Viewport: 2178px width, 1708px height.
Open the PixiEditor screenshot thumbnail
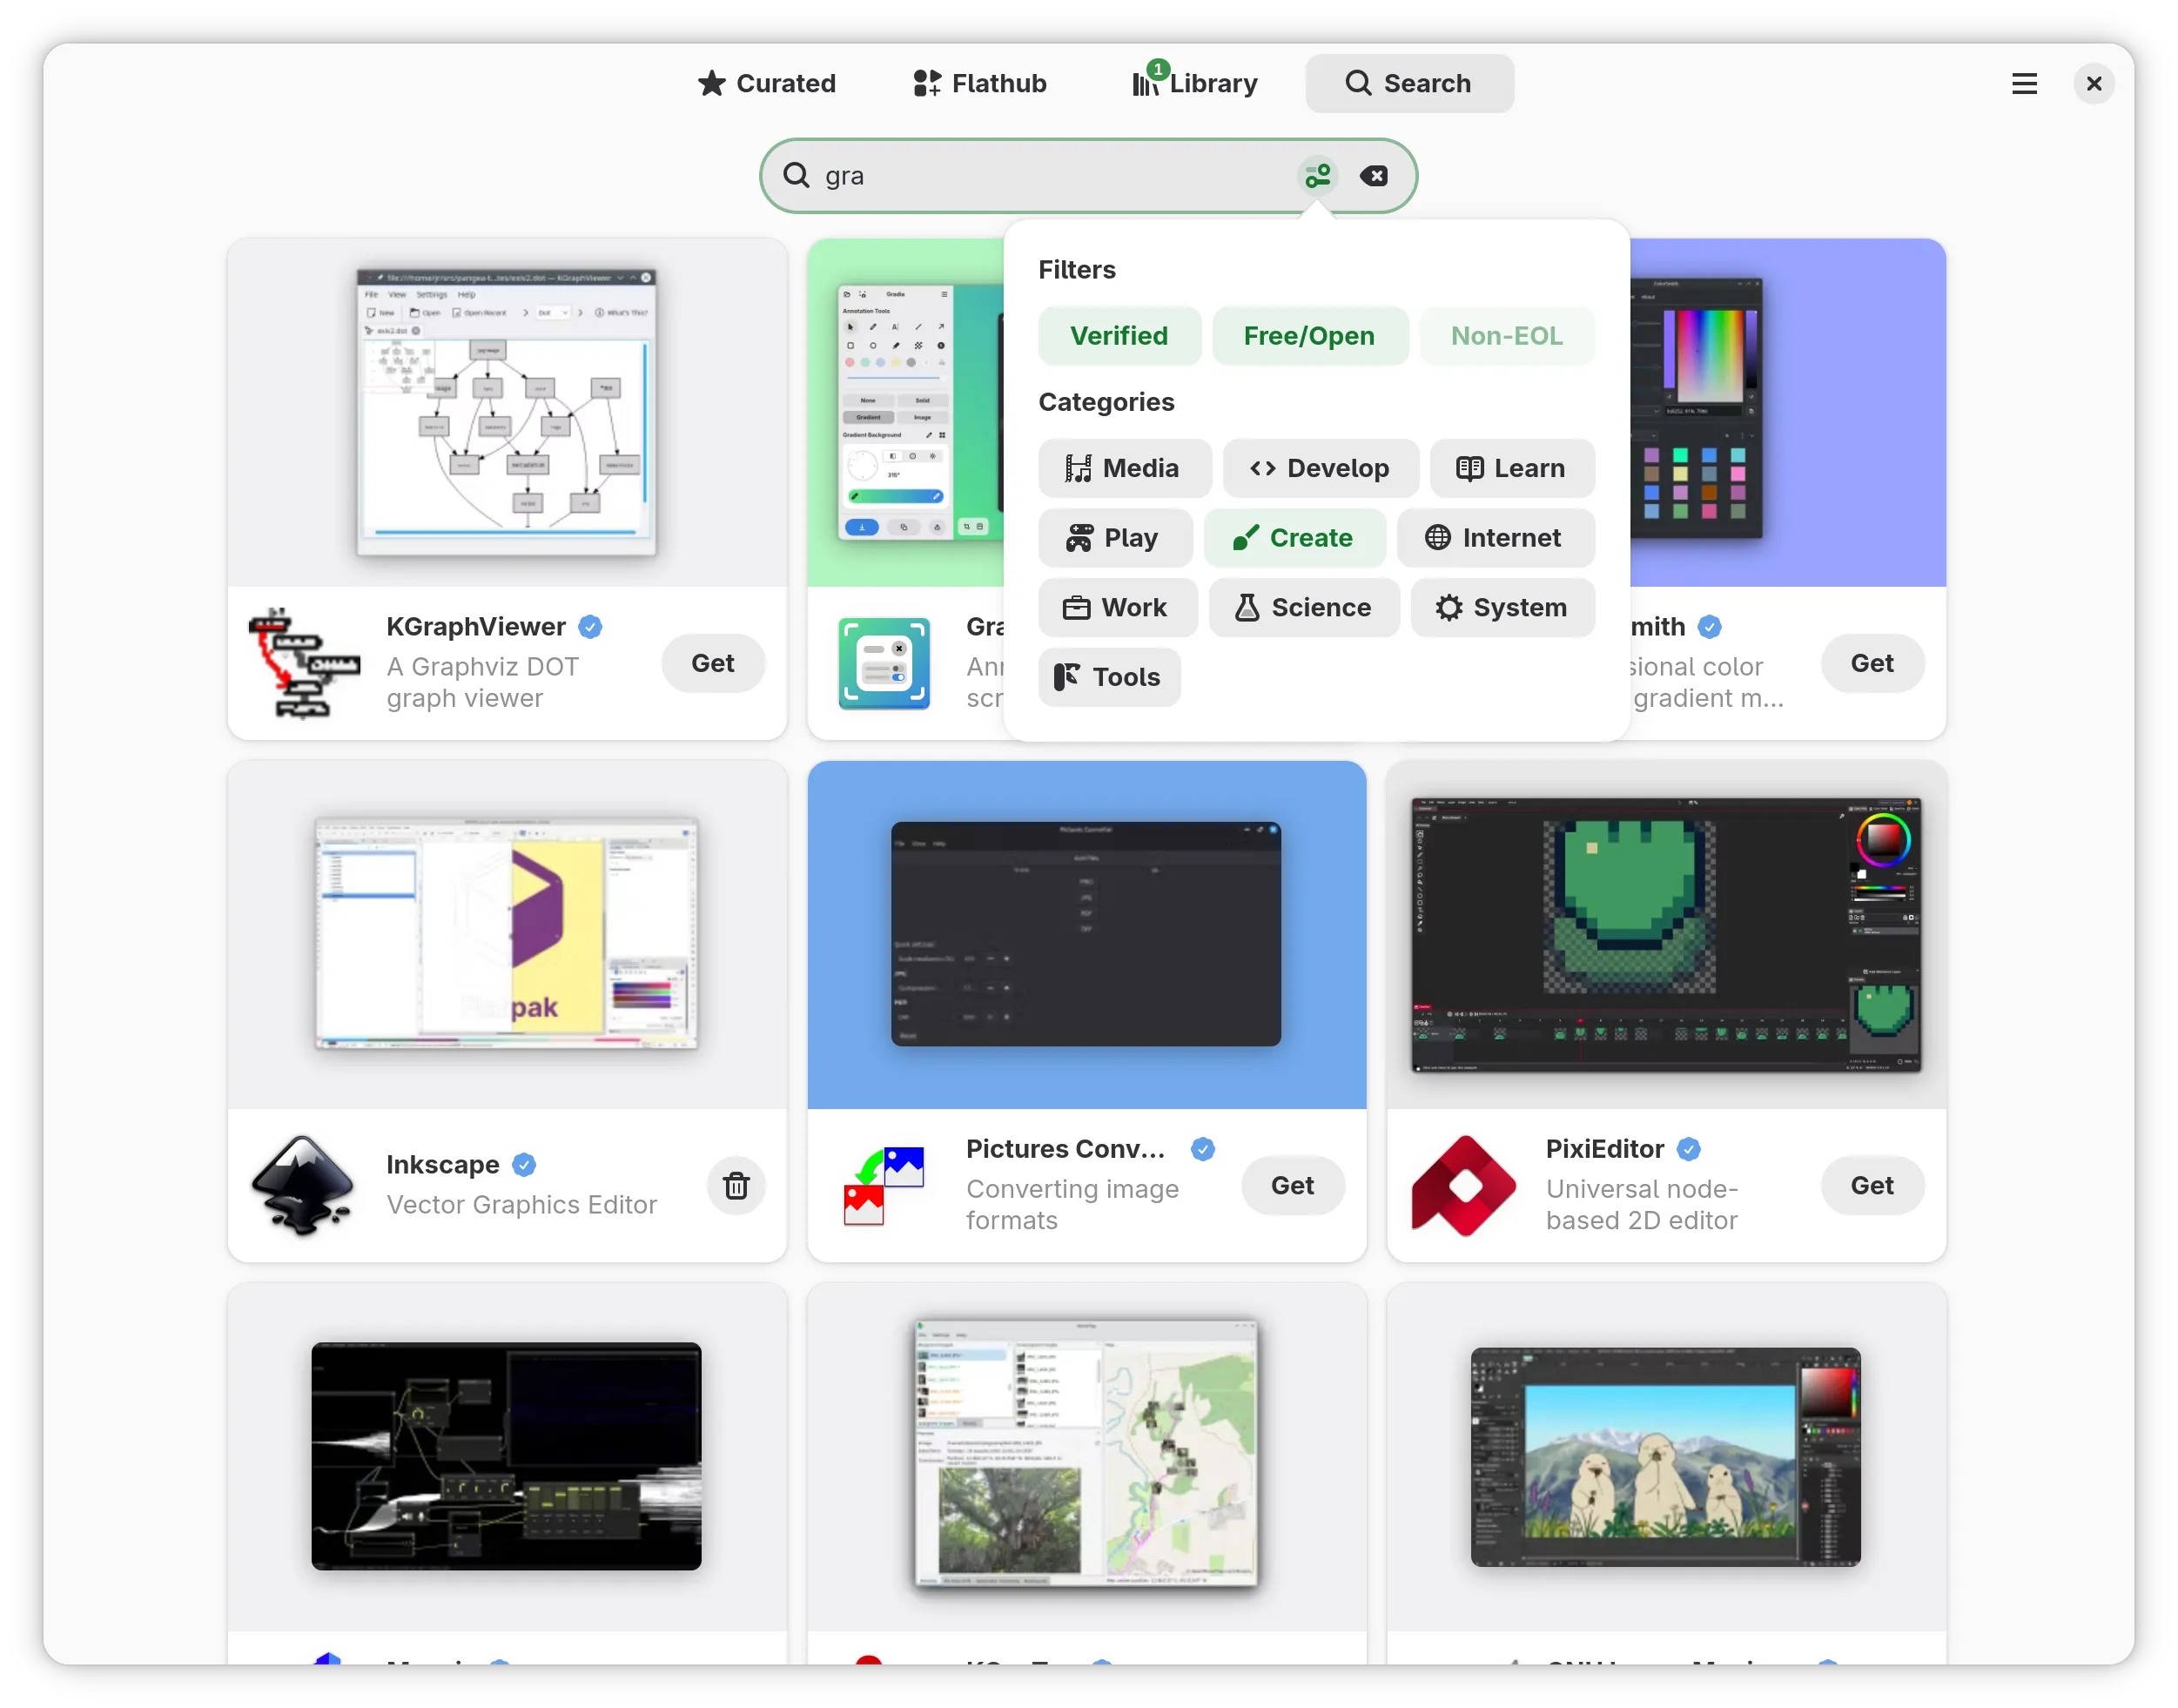(1665, 934)
